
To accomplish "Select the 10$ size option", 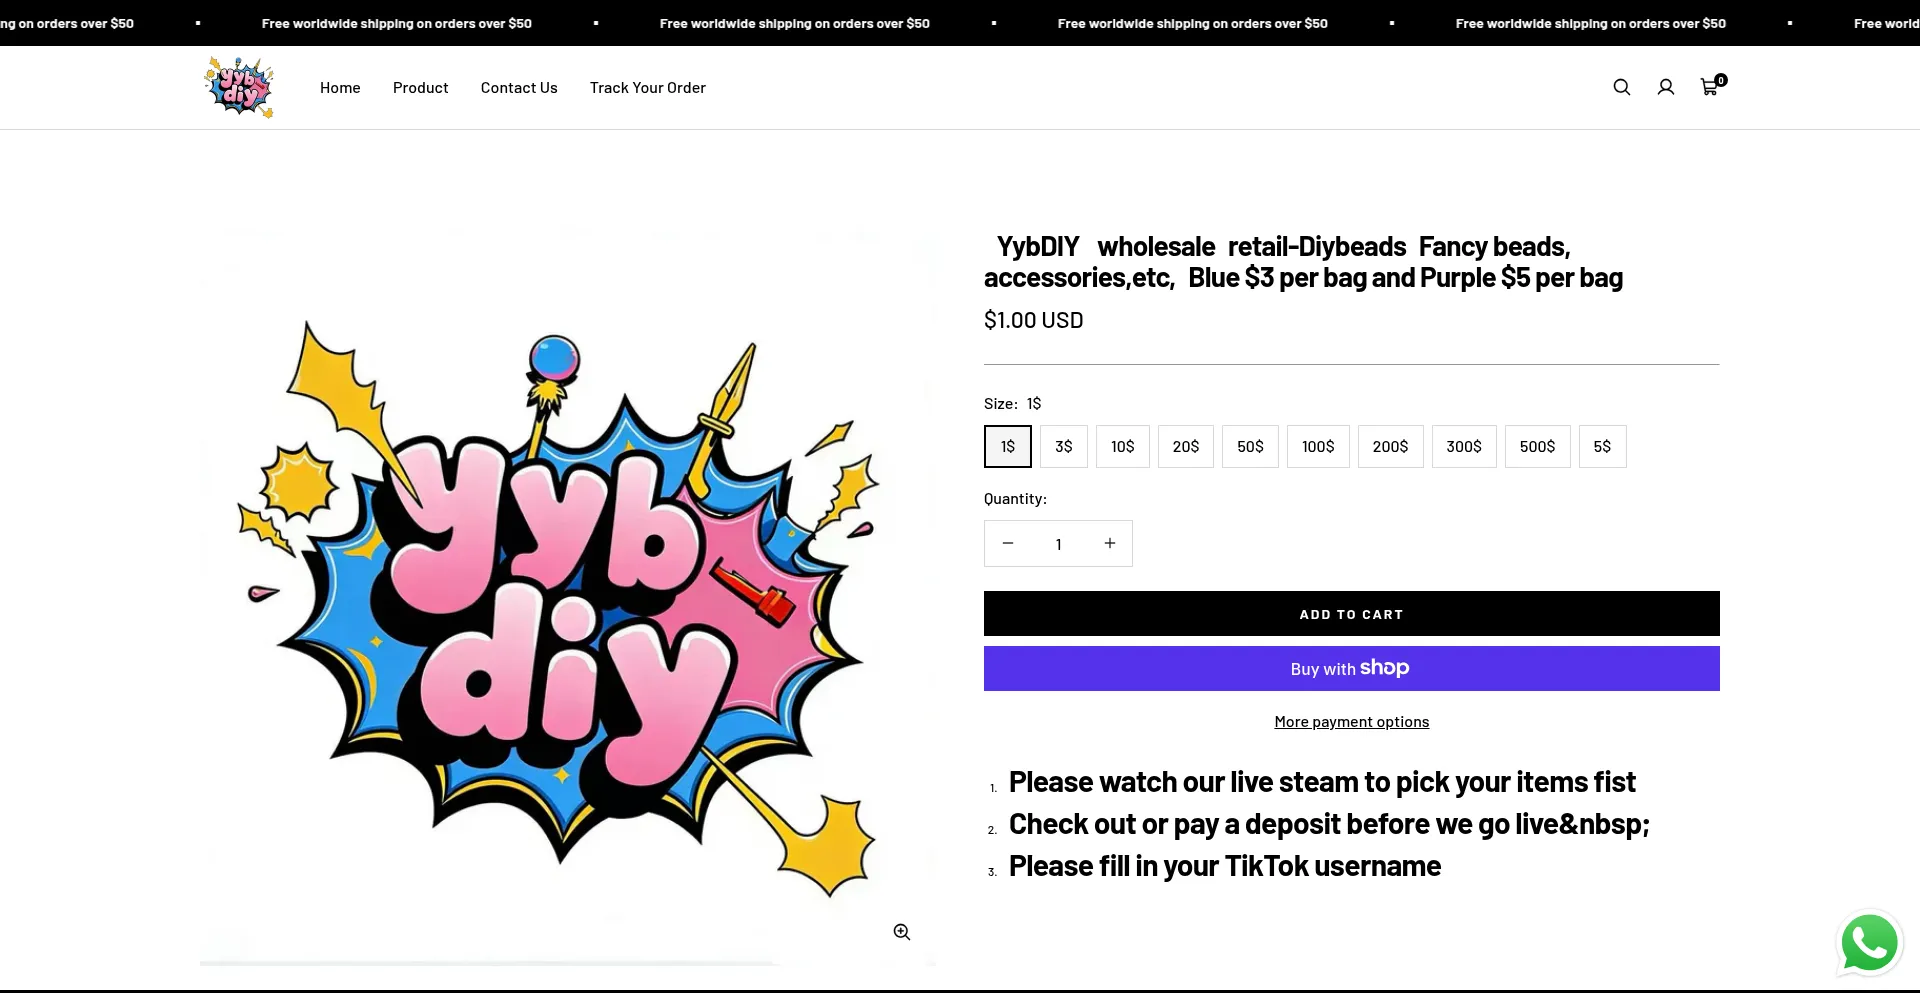I will coord(1122,446).
